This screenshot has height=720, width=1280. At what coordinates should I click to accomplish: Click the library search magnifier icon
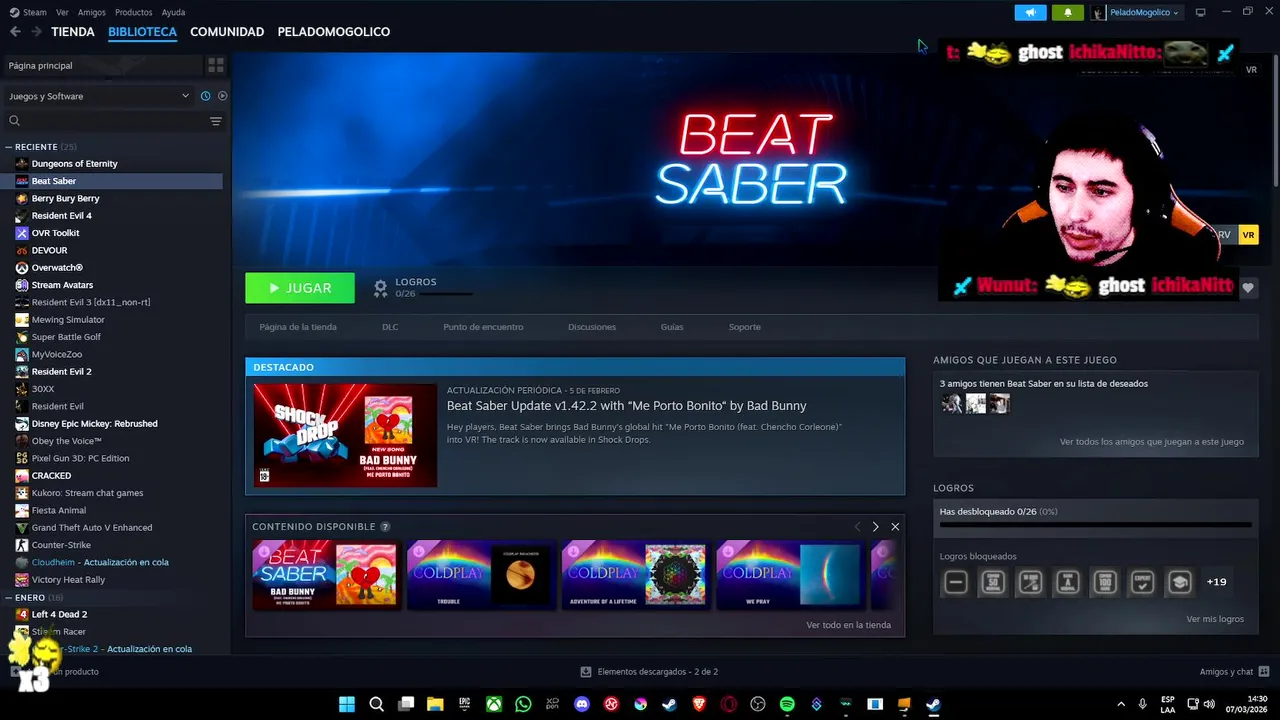14,121
